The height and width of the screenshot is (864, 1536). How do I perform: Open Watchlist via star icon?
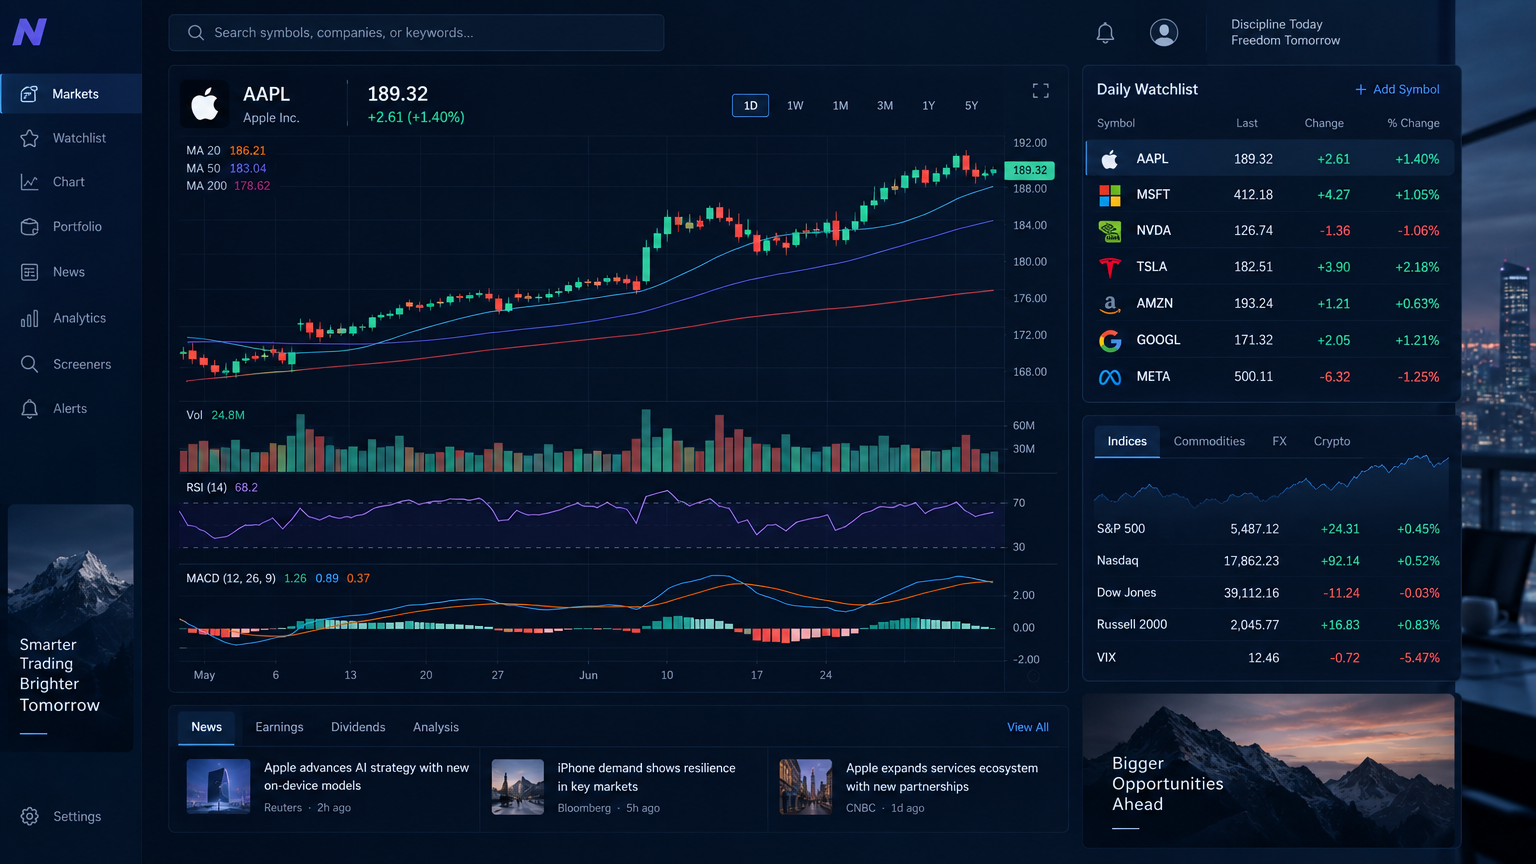[x=30, y=138]
